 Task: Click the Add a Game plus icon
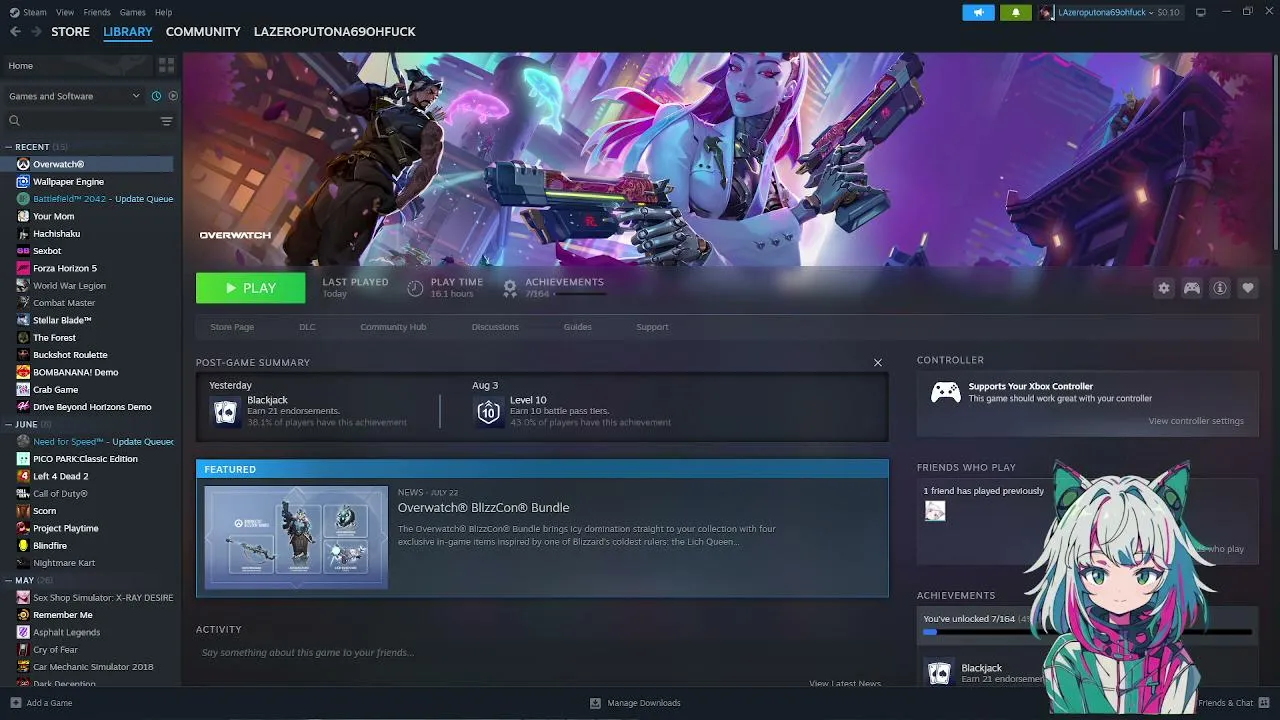coord(15,703)
